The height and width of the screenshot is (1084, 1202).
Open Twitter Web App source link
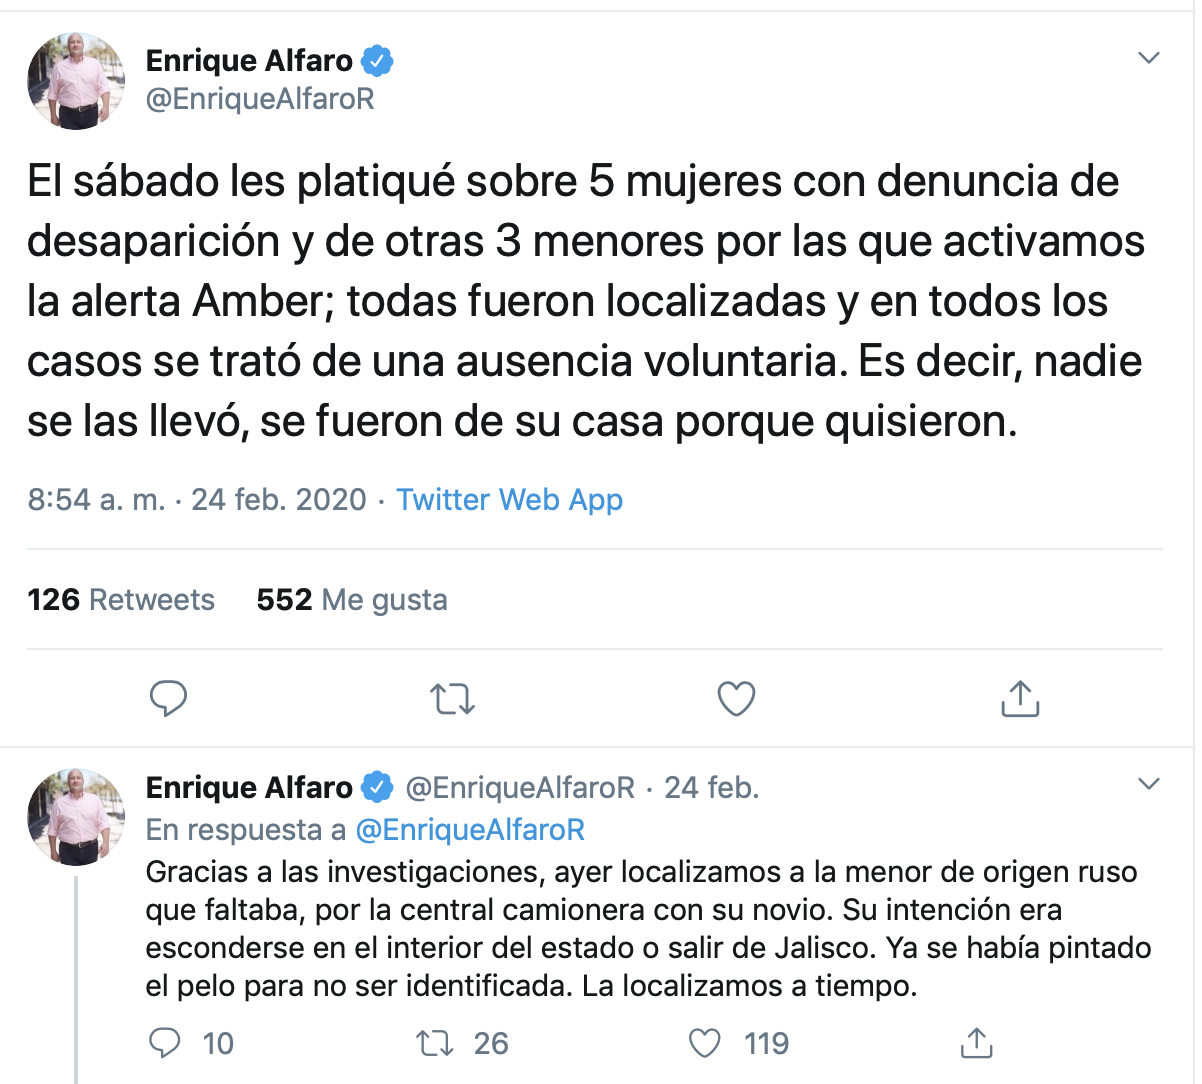click(509, 499)
